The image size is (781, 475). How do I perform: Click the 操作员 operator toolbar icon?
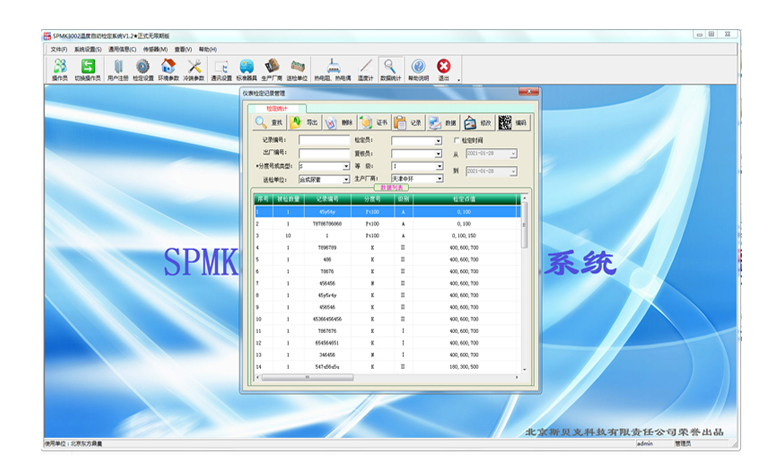pyautogui.click(x=59, y=69)
